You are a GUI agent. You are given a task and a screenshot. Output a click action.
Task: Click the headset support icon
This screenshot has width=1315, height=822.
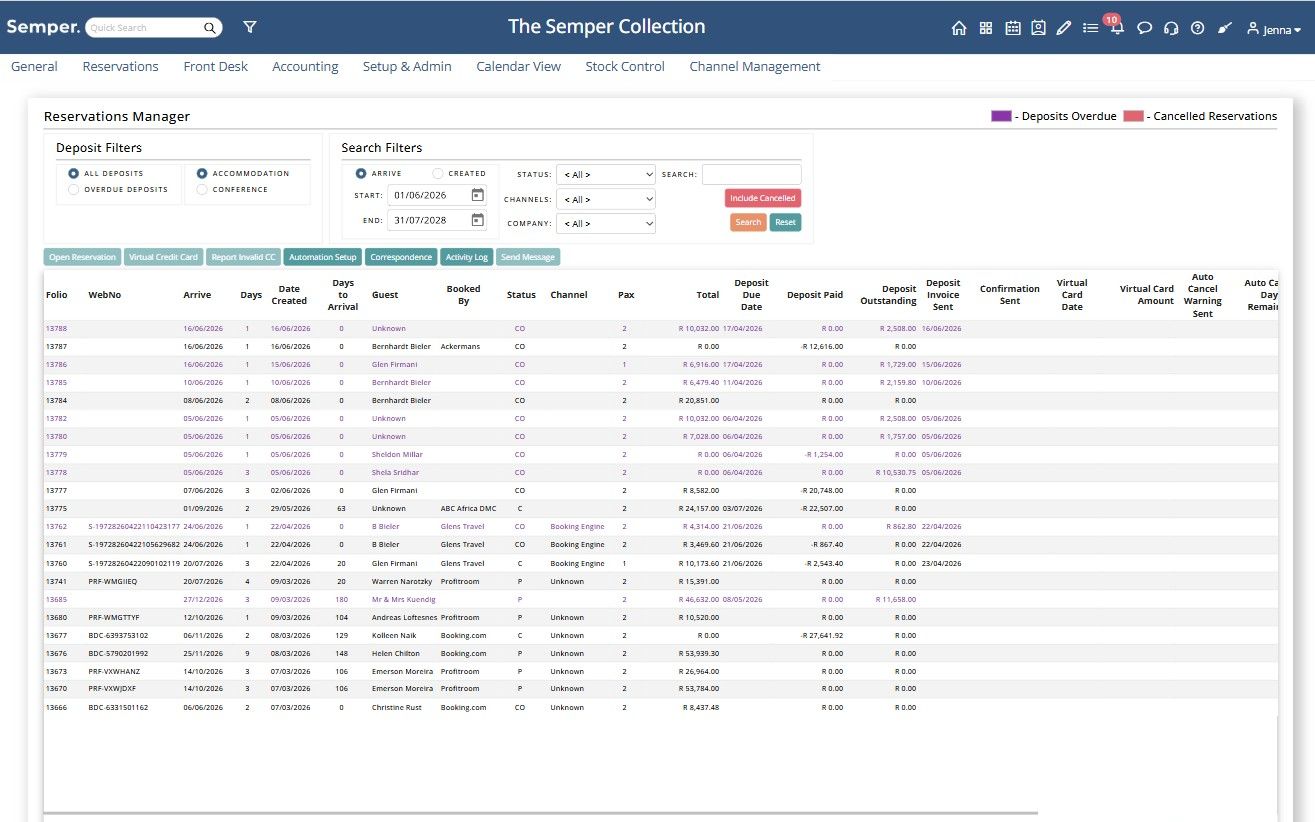(x=1171, y=28)
